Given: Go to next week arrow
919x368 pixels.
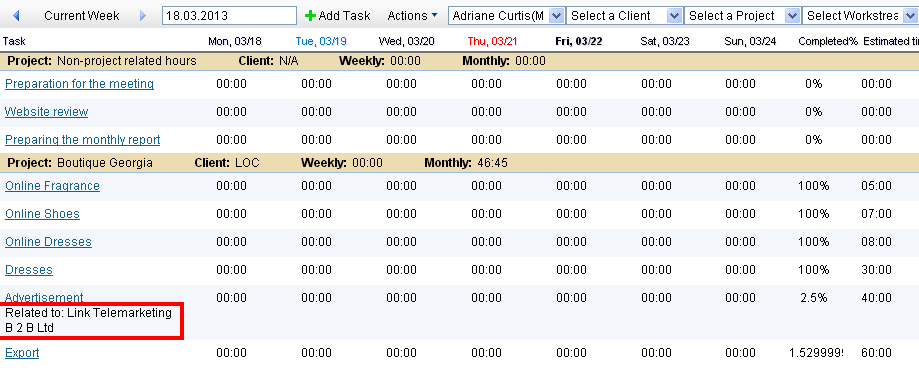Looking at the screenshot, I should (x=143, y=16).
